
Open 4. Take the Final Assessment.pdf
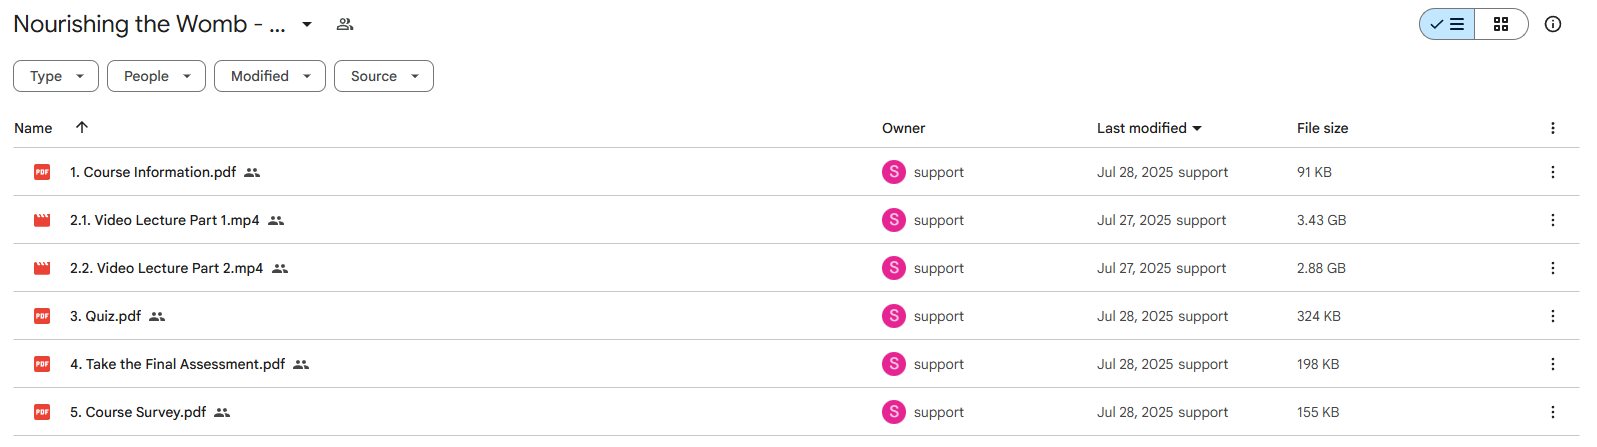[177, 364]
